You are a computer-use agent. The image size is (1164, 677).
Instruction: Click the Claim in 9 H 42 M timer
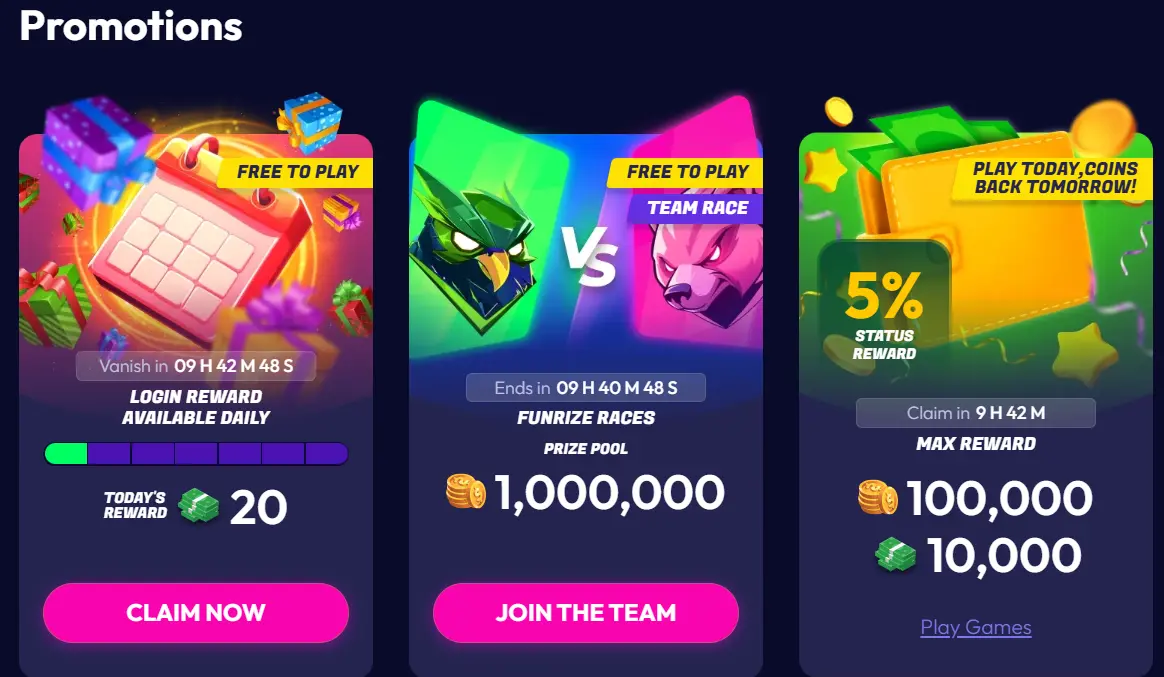tap(975, 413)
